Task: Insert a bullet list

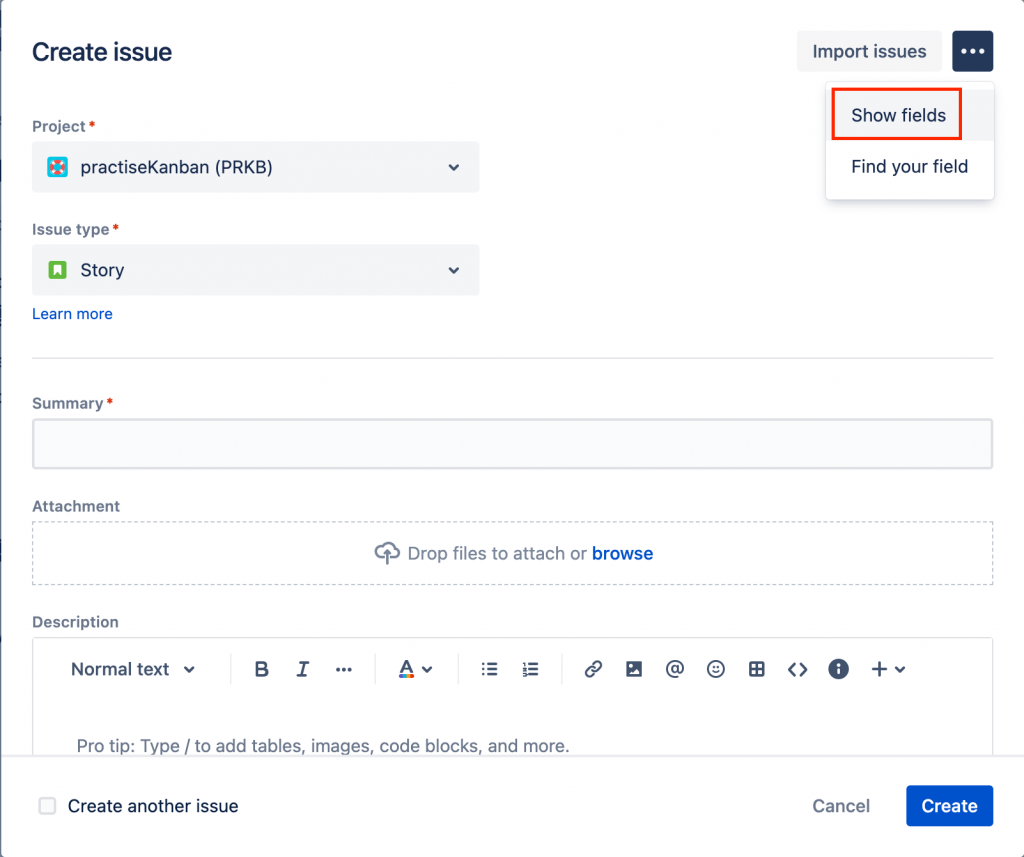Action: point(489,670)
